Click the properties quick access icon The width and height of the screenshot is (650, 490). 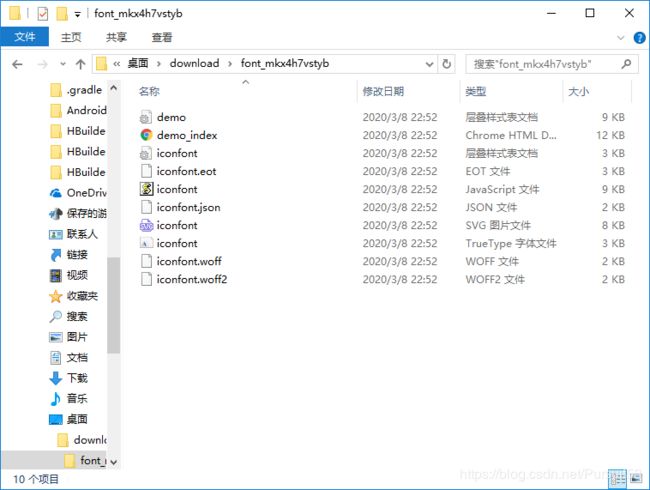tap(42, 14)
